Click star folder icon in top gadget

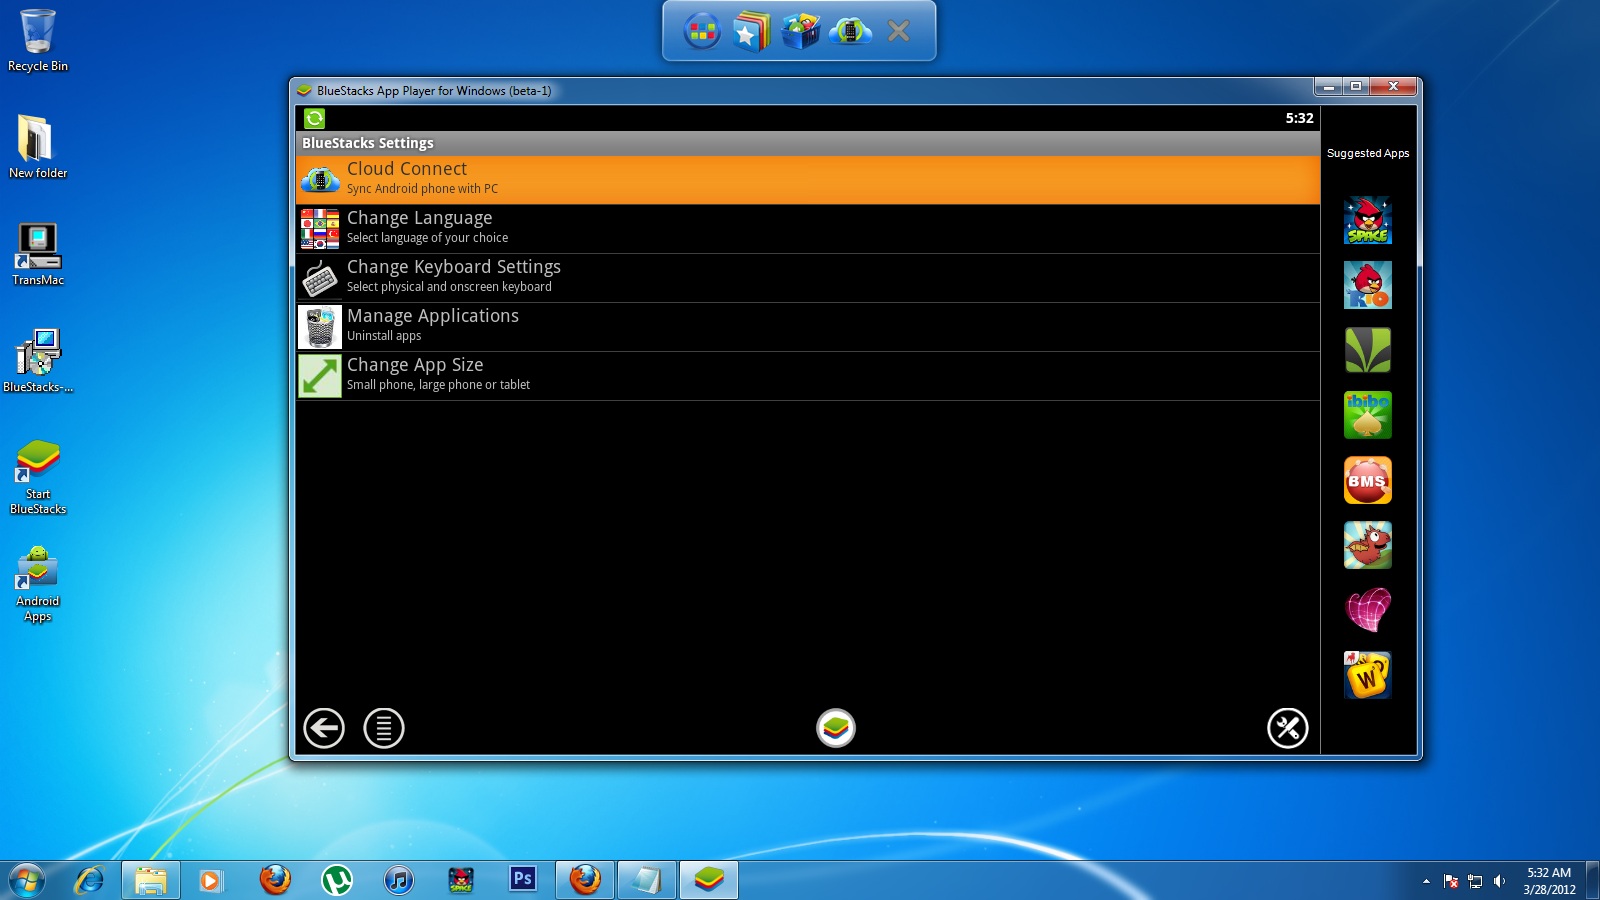(x=751, y=32)
